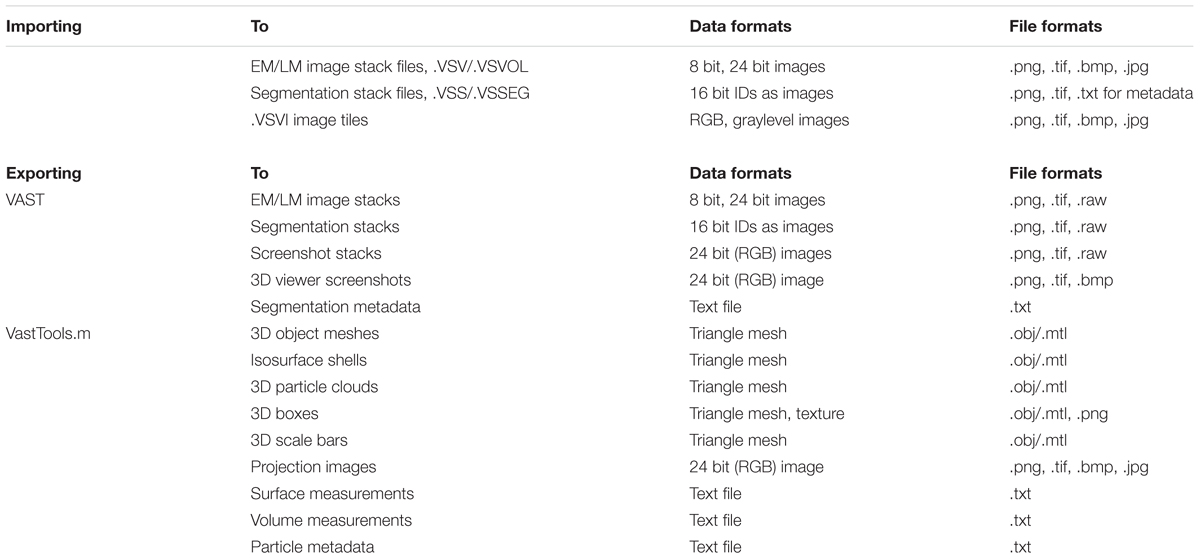This screenshot has width=1200, height=559.
Task: Click the top 'File formats' column header
Action: [x=1056, y=26]
